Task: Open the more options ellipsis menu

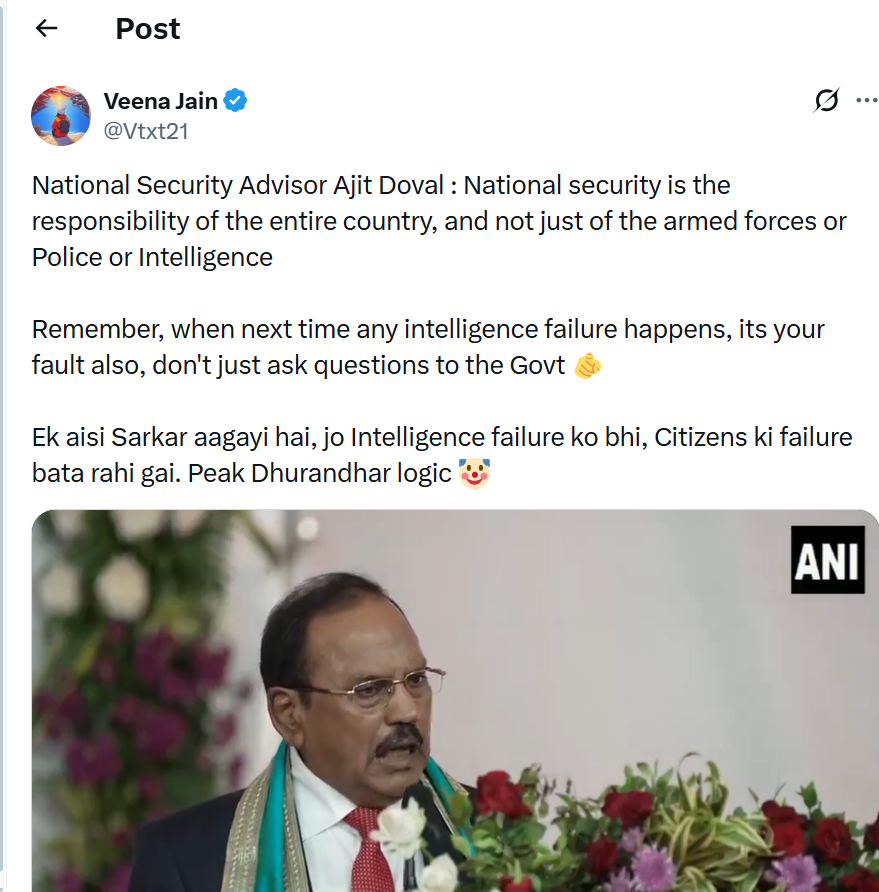Action: tap(866, 101)
